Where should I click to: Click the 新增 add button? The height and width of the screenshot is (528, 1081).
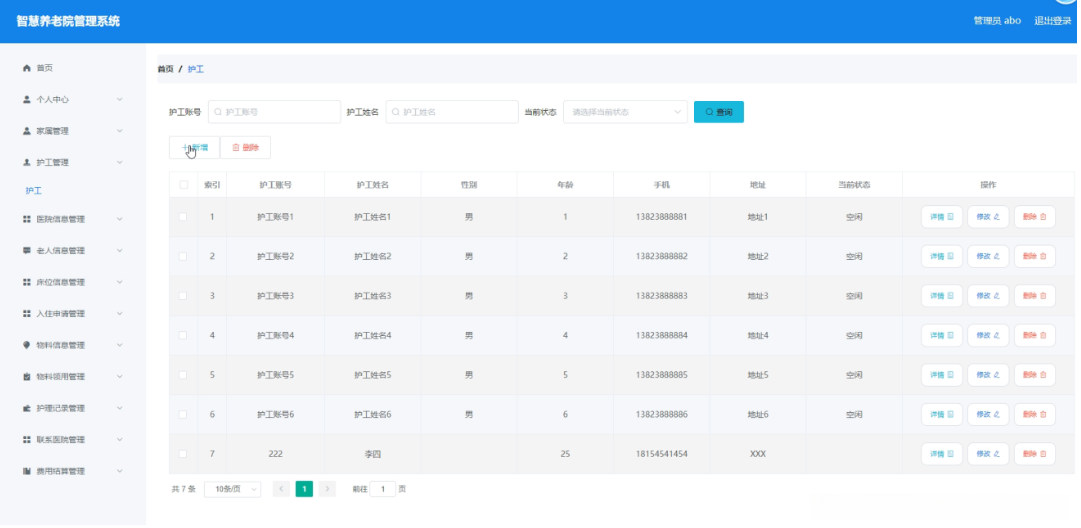[x=194, y=148]
